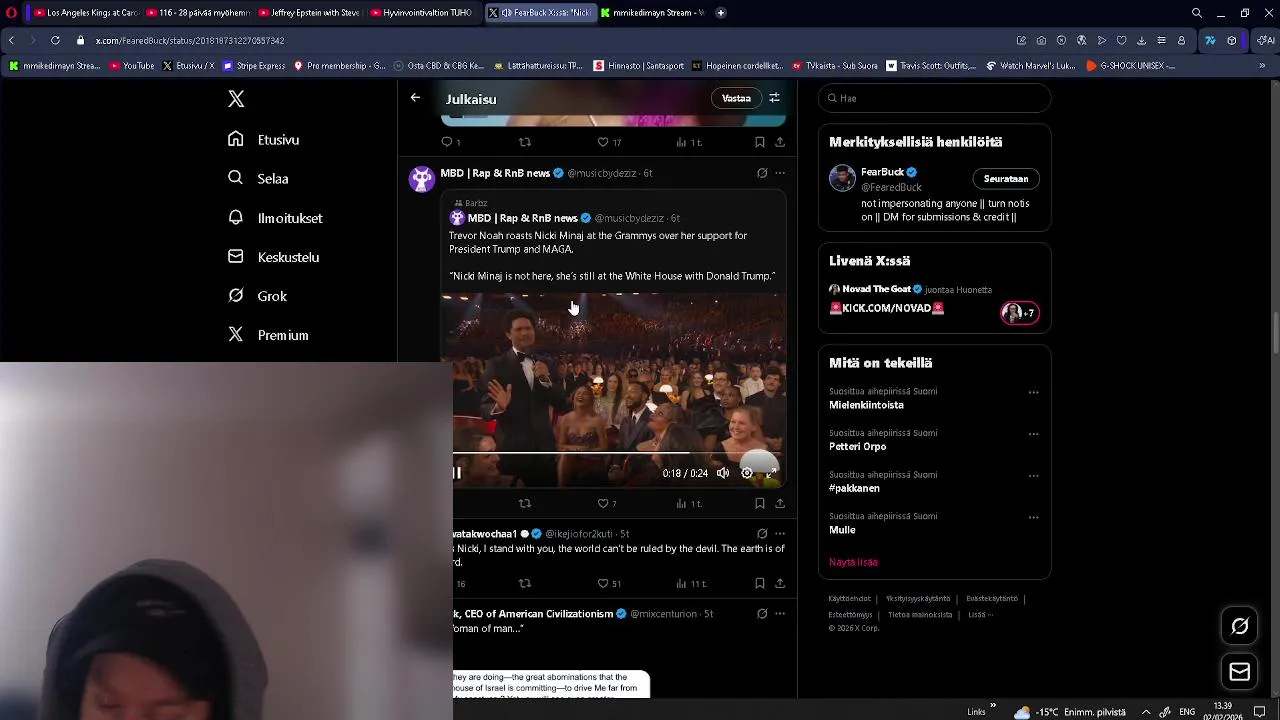The width and height of the screenshot is (1280, 720).
Task: Click the Hae search field
Action: click(934, 98)
